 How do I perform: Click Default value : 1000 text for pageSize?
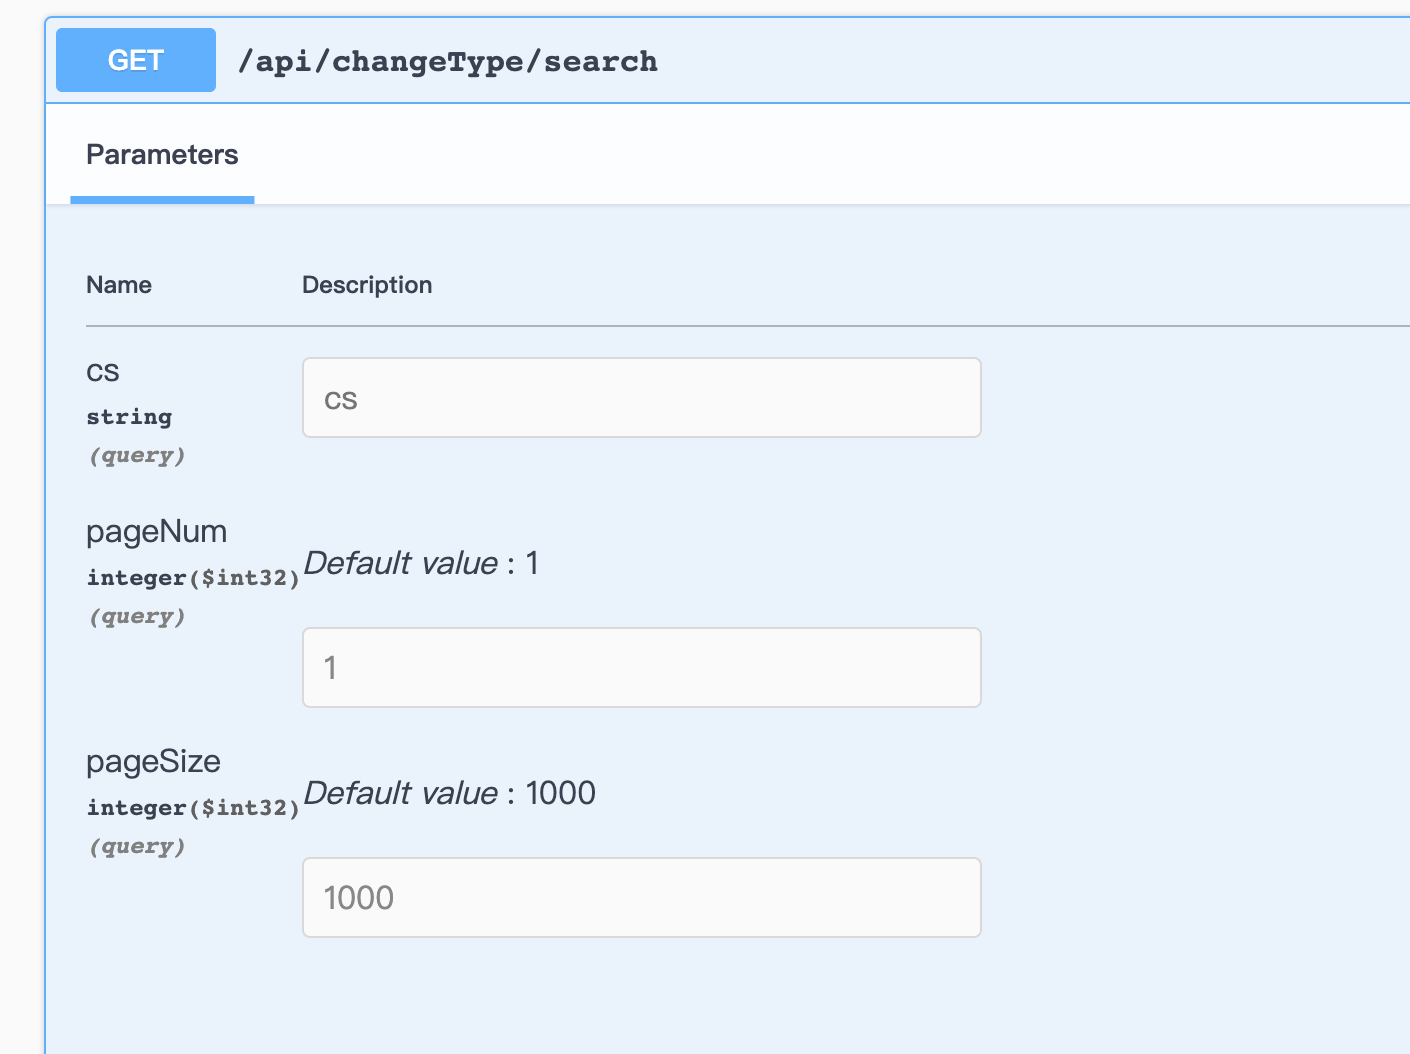point(448,793)
